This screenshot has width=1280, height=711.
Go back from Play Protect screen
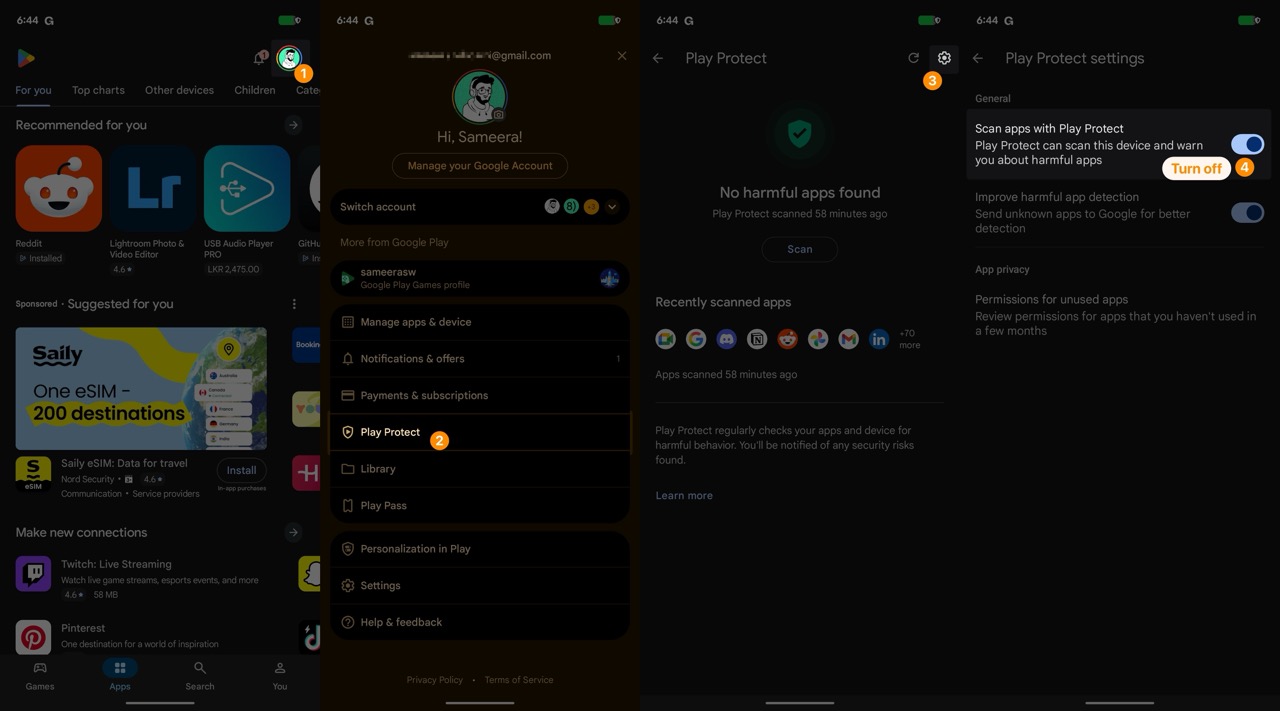click(x=658, y=58)
